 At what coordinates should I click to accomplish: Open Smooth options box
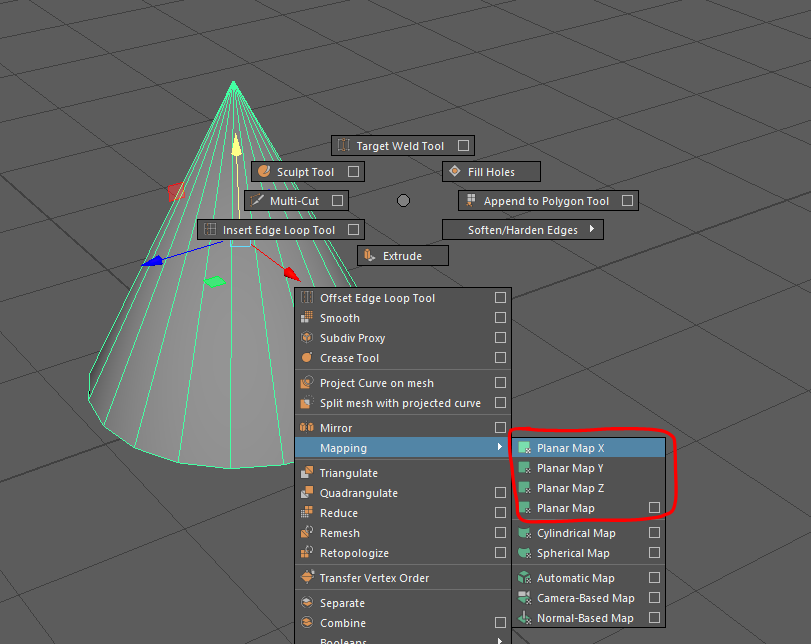click(x=500, y=317)
